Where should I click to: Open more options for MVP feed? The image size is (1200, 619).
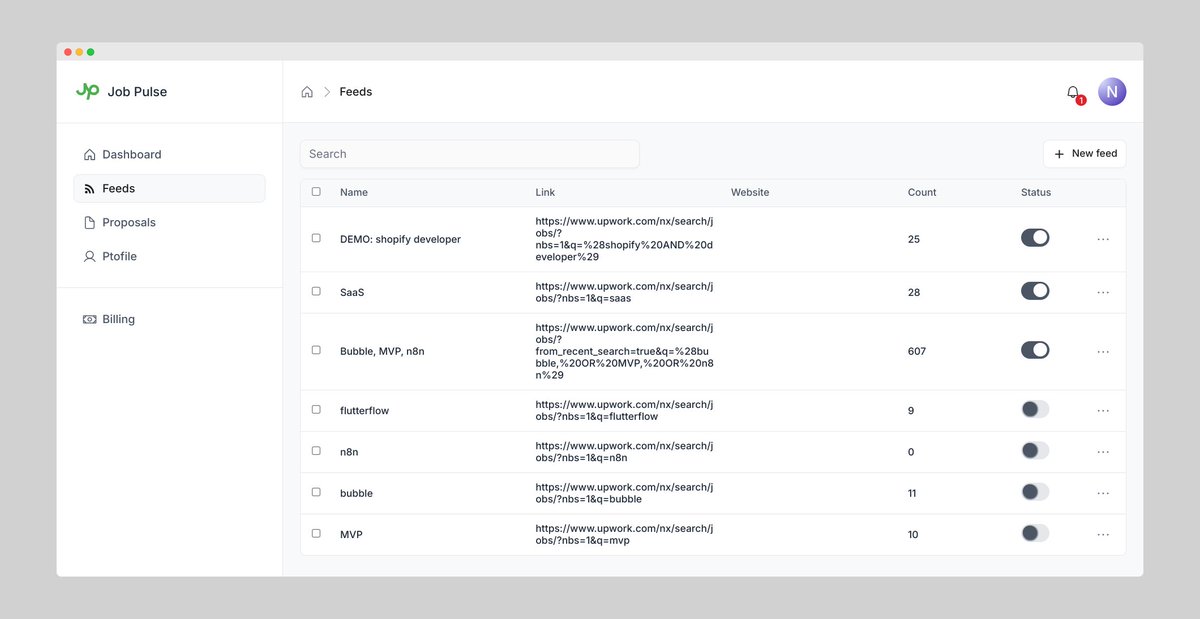pyautogui.click(x=1103, y=535)
